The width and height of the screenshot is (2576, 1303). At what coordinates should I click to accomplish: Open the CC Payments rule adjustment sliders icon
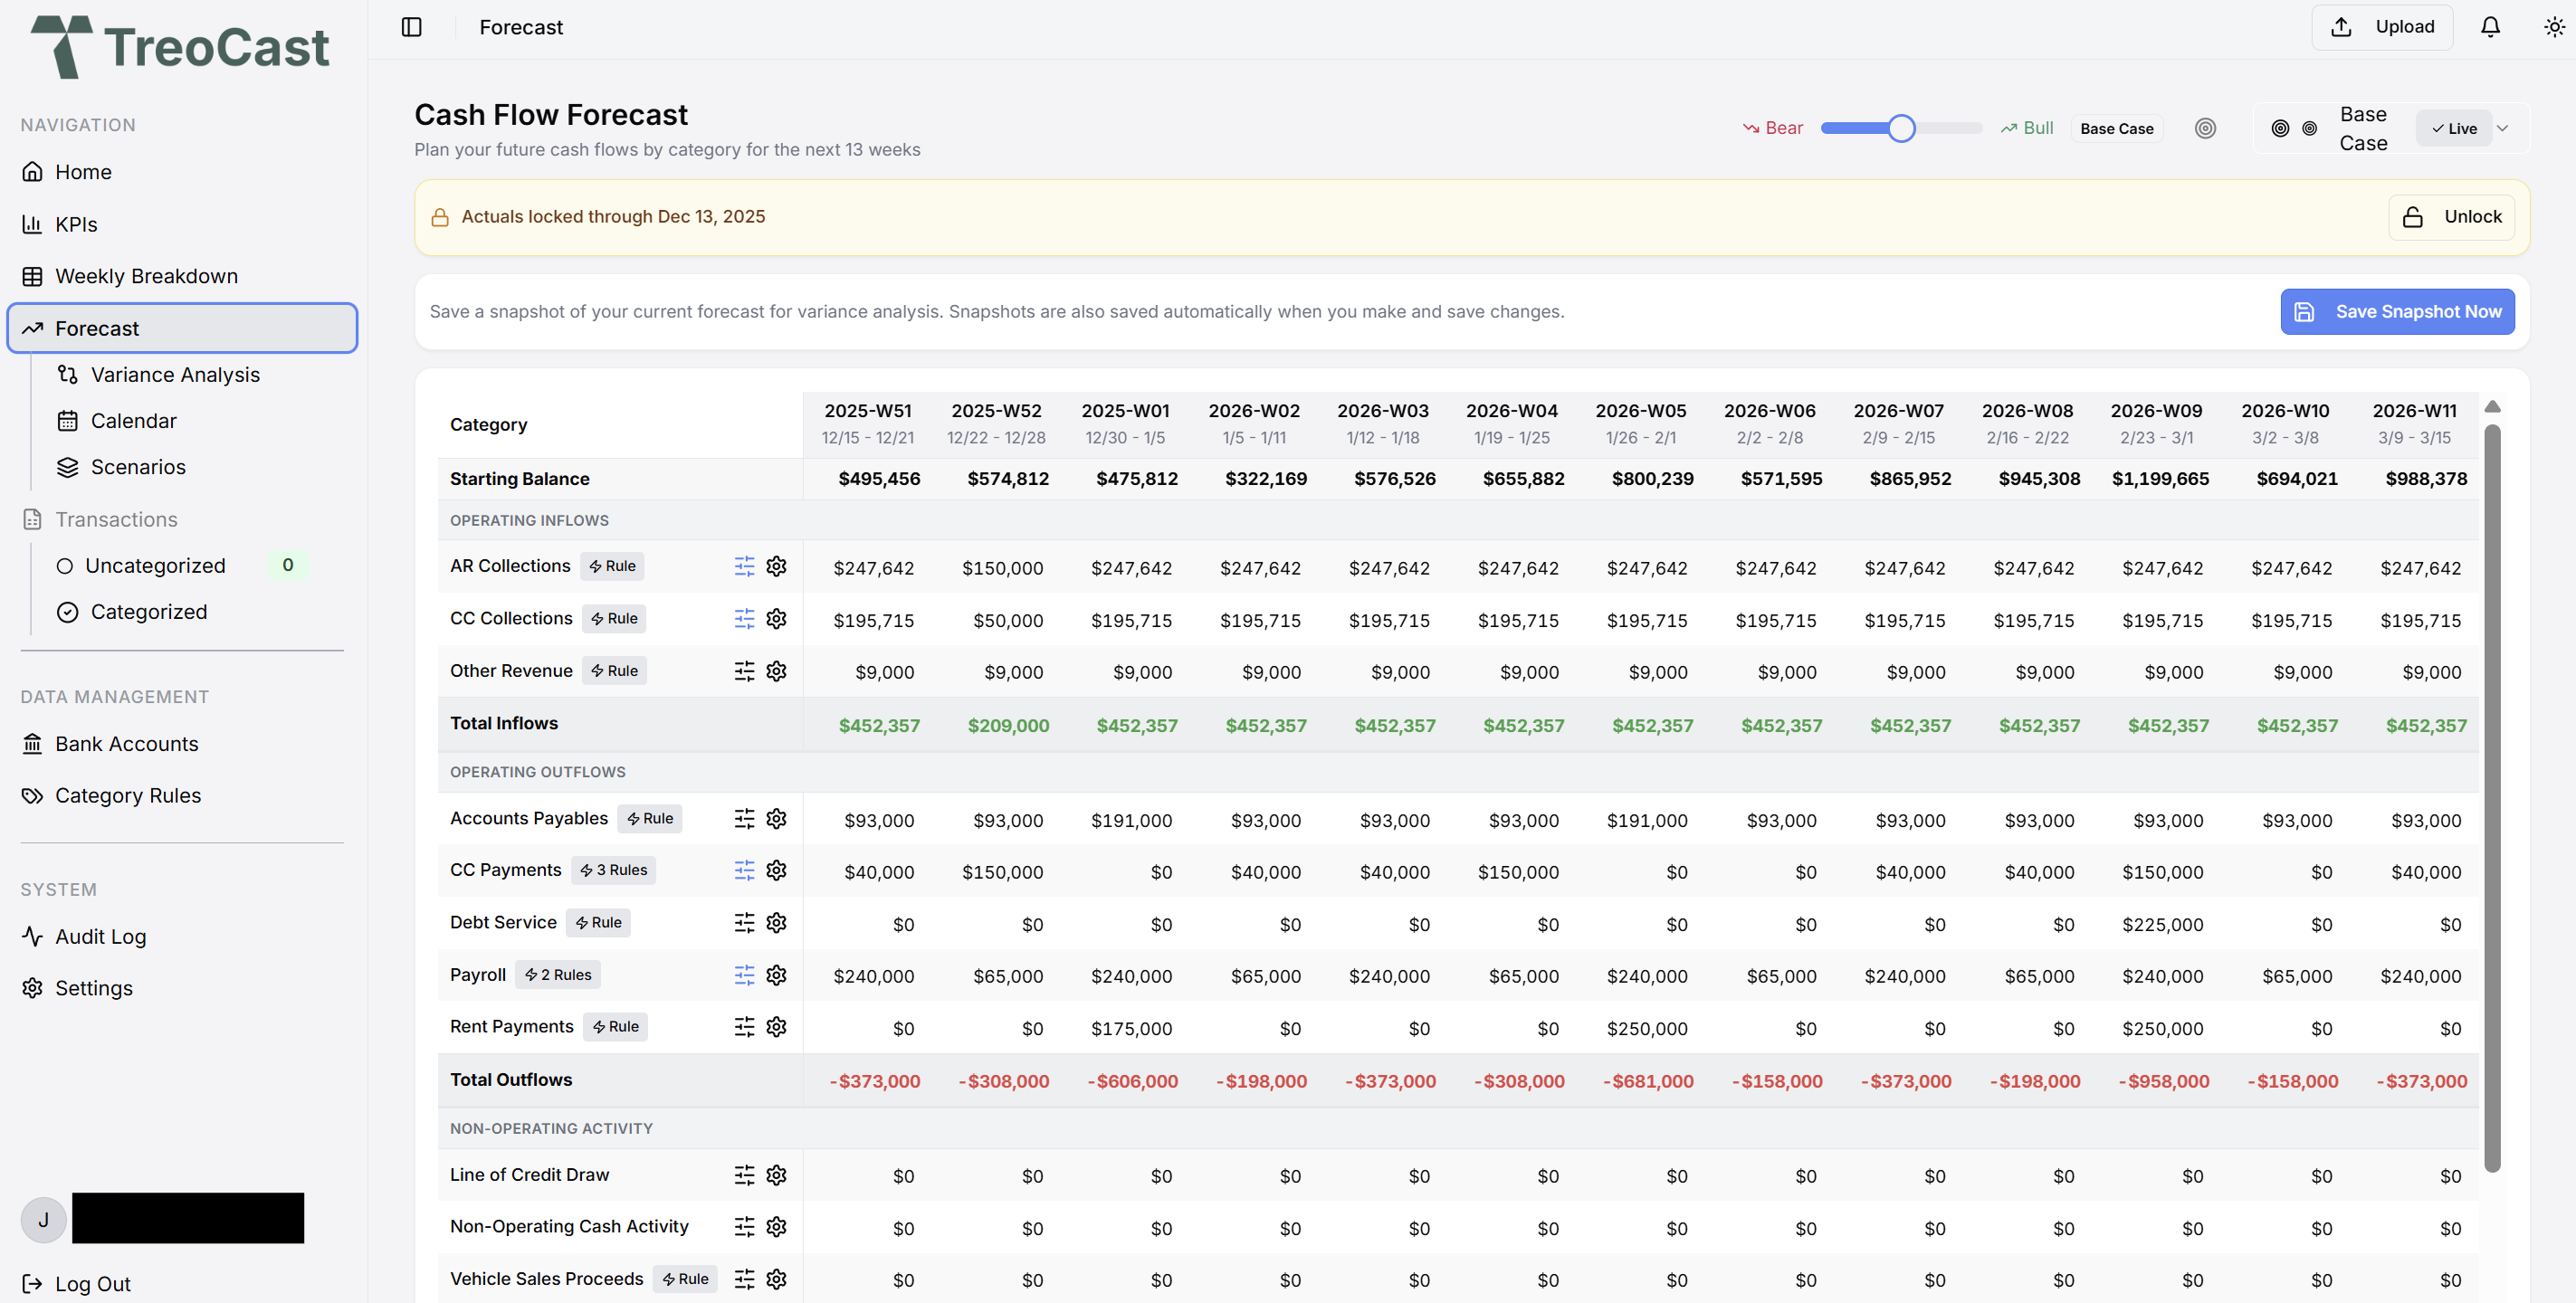tap(743, 870)
